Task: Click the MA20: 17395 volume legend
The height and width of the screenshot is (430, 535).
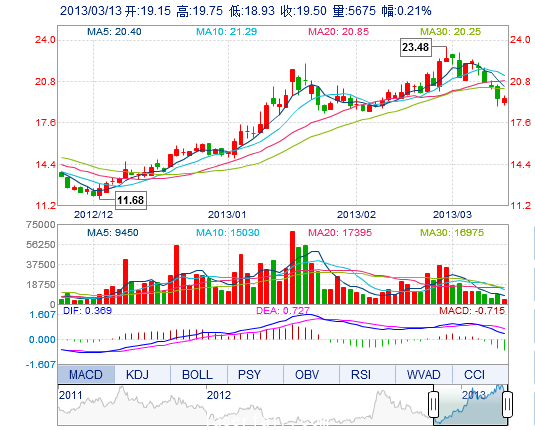Action: 340,233
